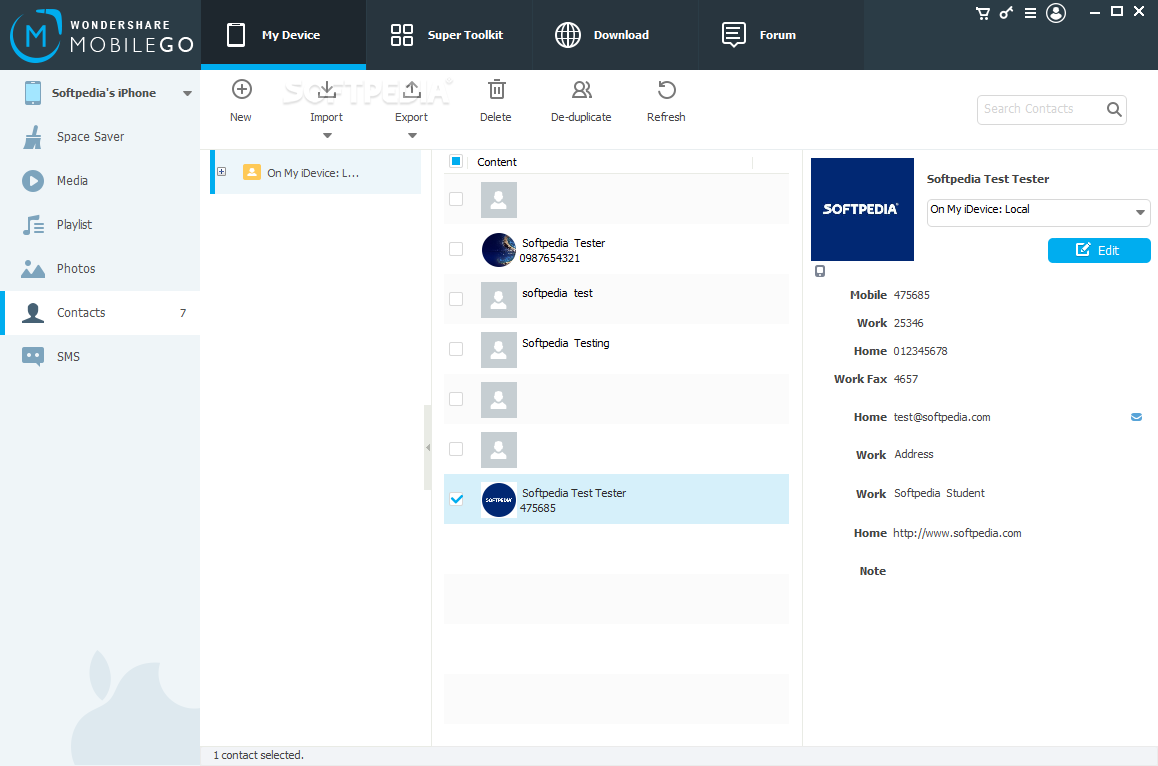The height and width of the screenshot is (766, 1158).
Task: Select the On My iDevice group row
Action: [x=316, y=173]
